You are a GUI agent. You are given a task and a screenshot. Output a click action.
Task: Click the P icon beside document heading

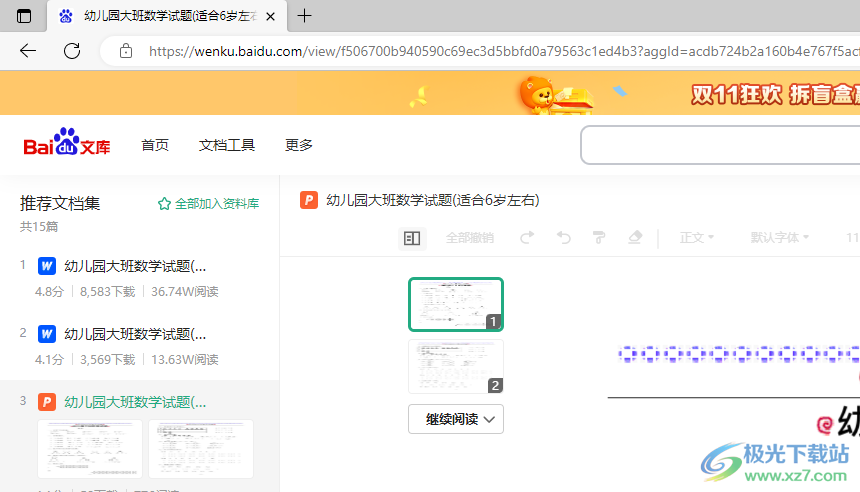pos(309,200)
